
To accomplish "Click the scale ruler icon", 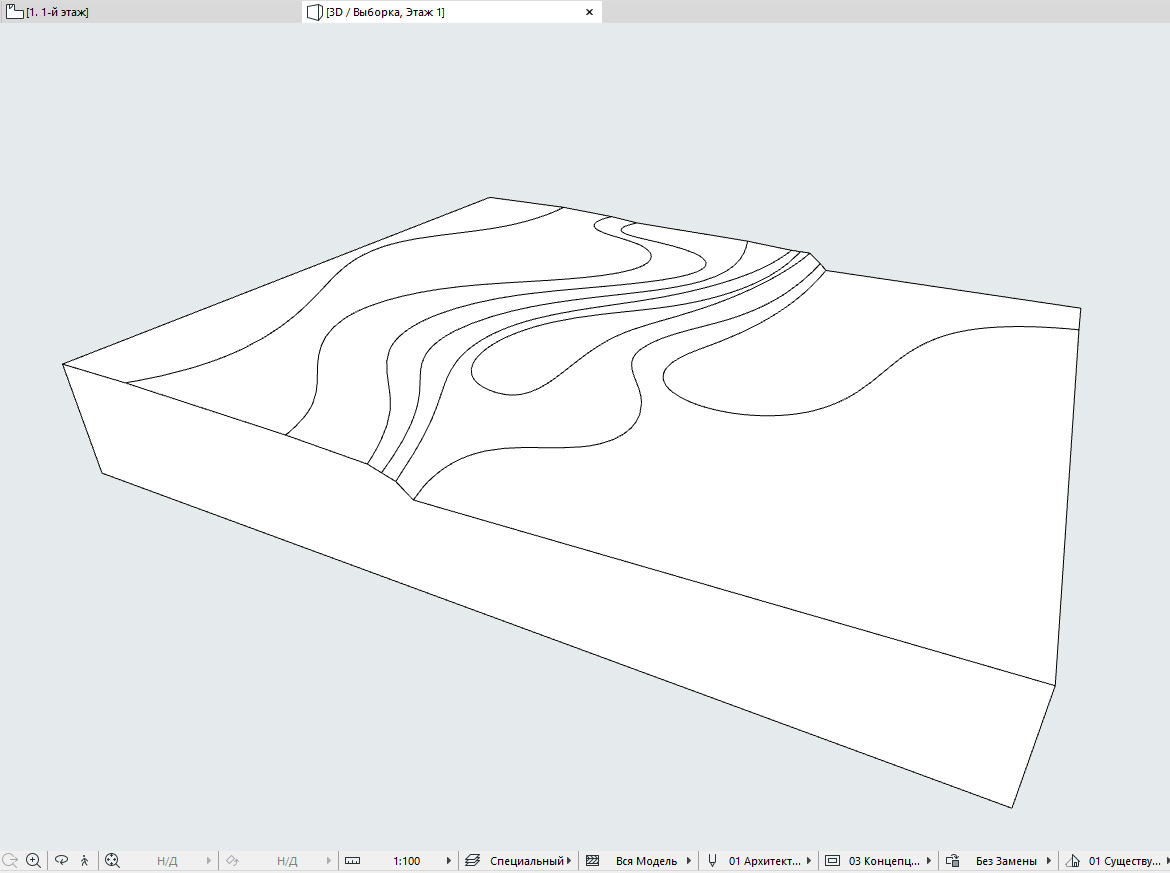I will tap(352, 860).
